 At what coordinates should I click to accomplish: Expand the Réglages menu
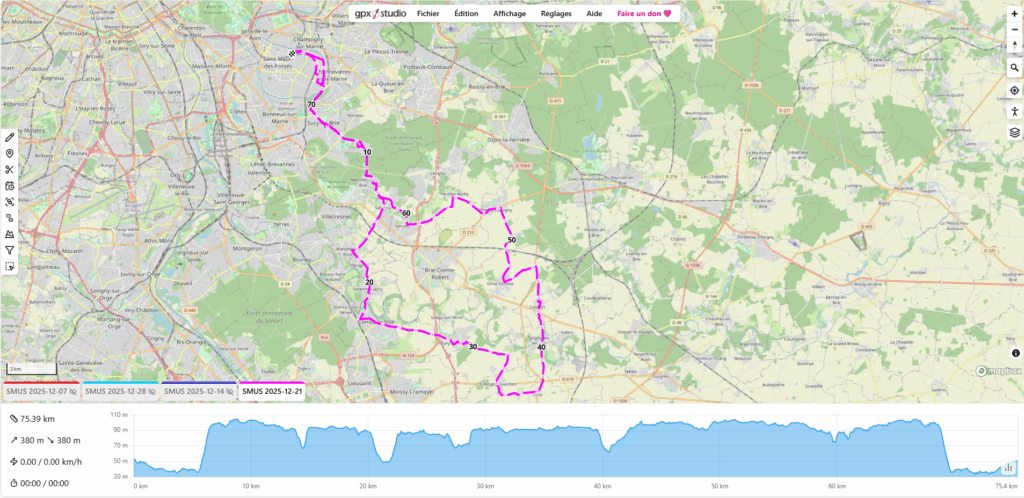pos(555,14)
